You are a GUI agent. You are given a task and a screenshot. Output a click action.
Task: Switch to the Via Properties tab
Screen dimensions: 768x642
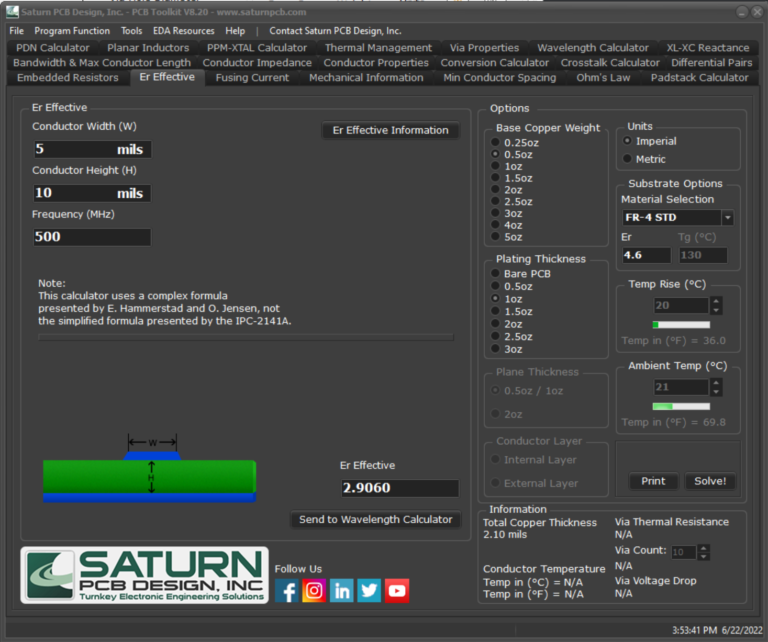tap(484, 47)
